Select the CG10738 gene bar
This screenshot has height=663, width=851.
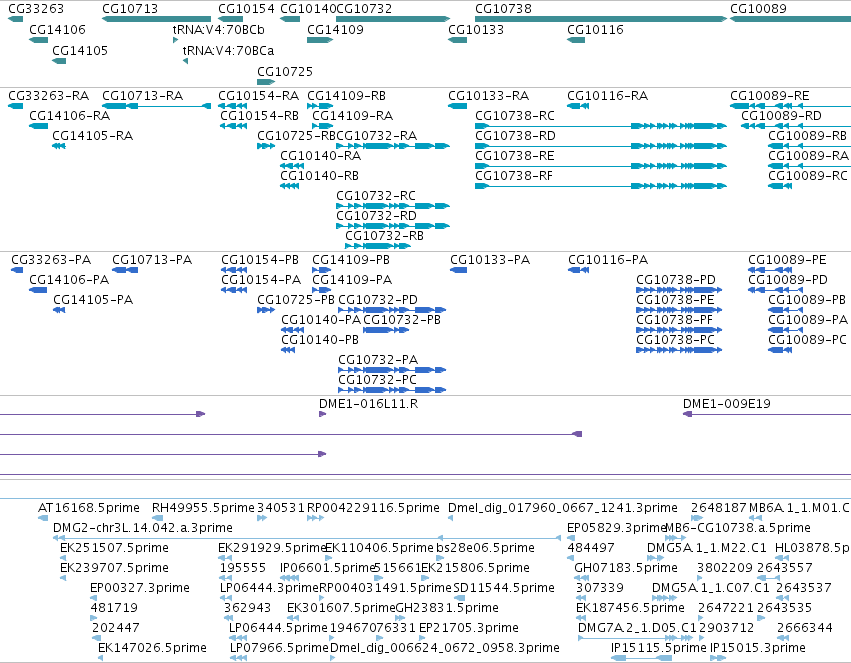pos(601,19)
